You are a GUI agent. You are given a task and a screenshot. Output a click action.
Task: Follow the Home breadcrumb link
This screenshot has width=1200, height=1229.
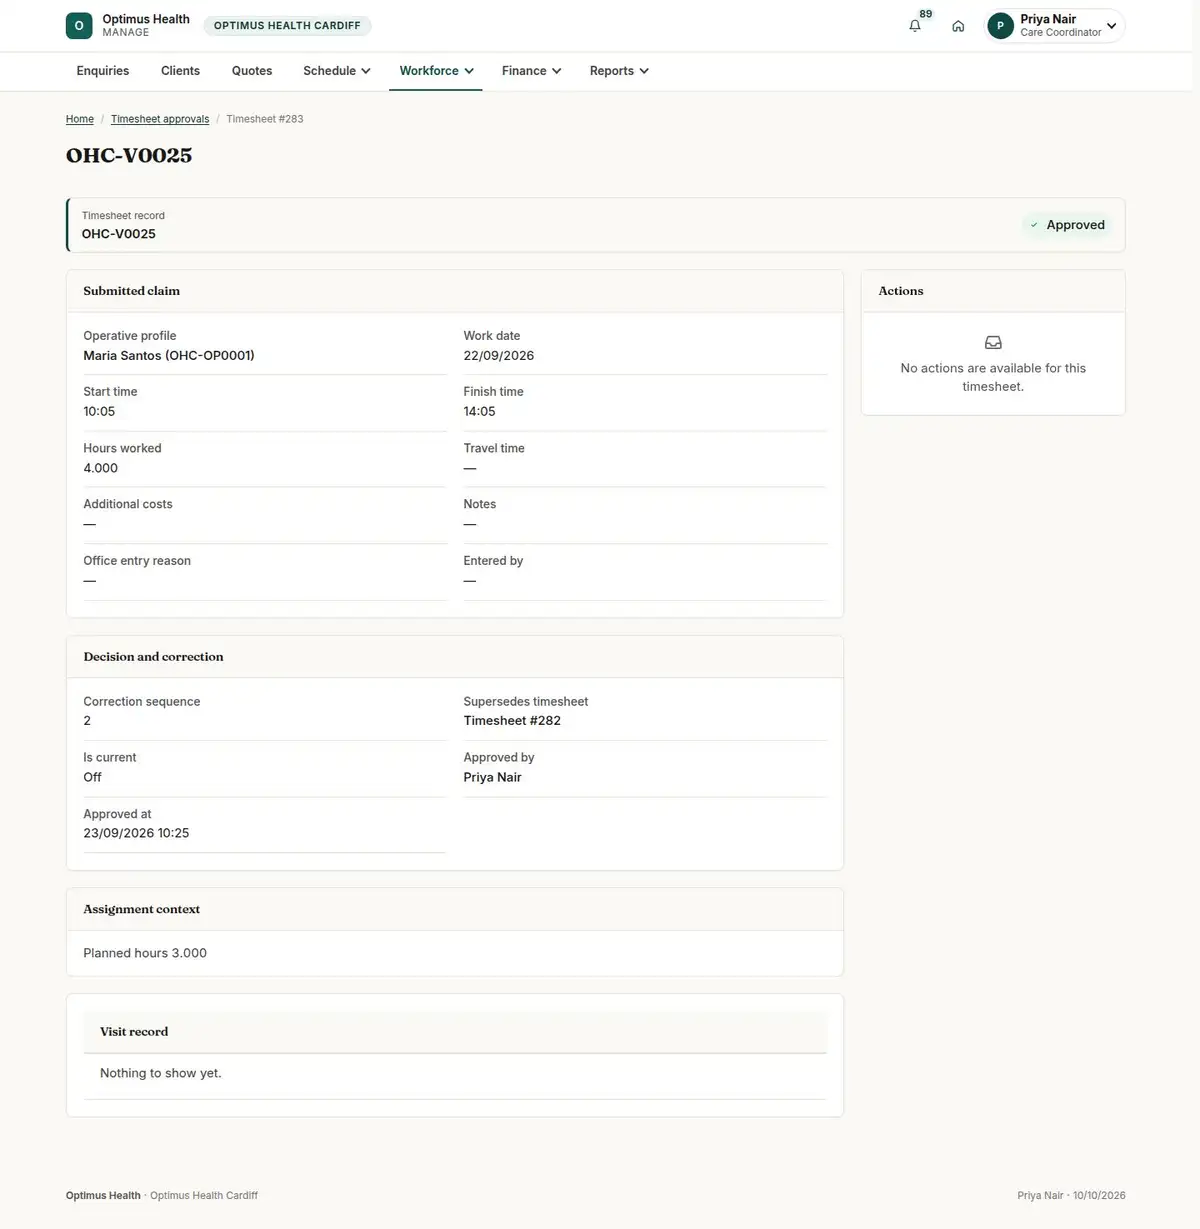coord(80,119)
